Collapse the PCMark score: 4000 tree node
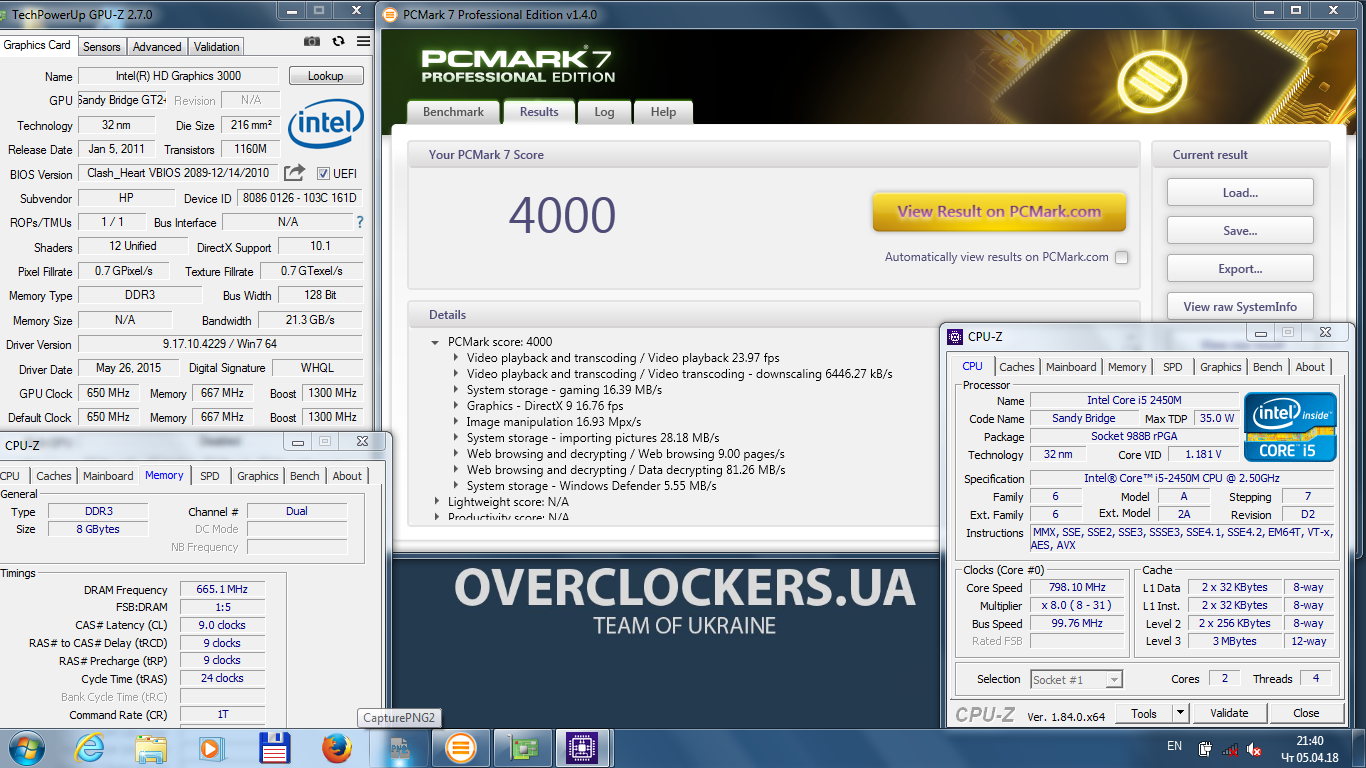The image size is (1366, 768). pos(435,342)
